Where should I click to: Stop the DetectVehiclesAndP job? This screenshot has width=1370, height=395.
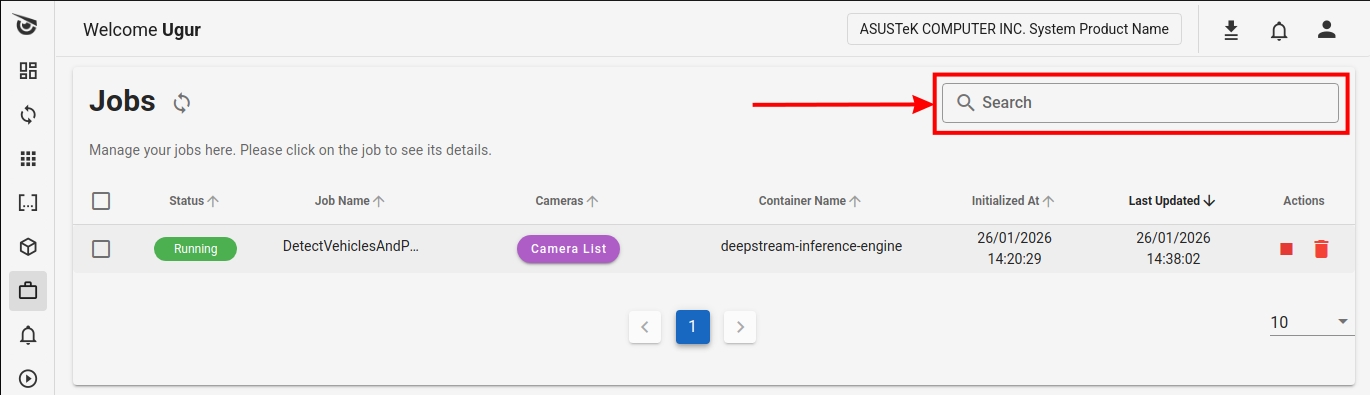1287,249
